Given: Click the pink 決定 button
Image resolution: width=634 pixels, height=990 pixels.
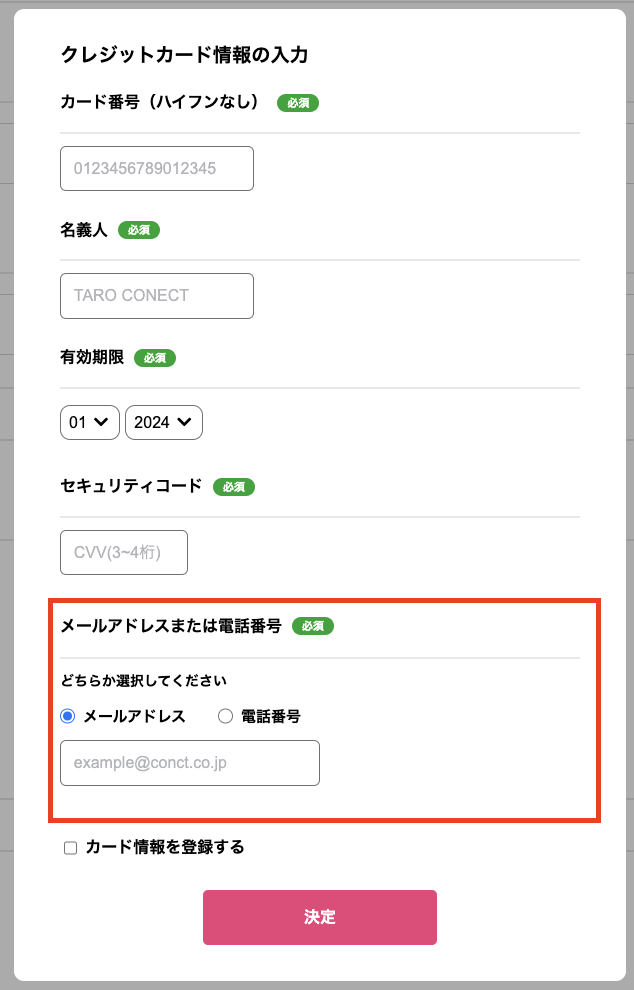Looking at the screenshot, I should click(x=320, y=917).
